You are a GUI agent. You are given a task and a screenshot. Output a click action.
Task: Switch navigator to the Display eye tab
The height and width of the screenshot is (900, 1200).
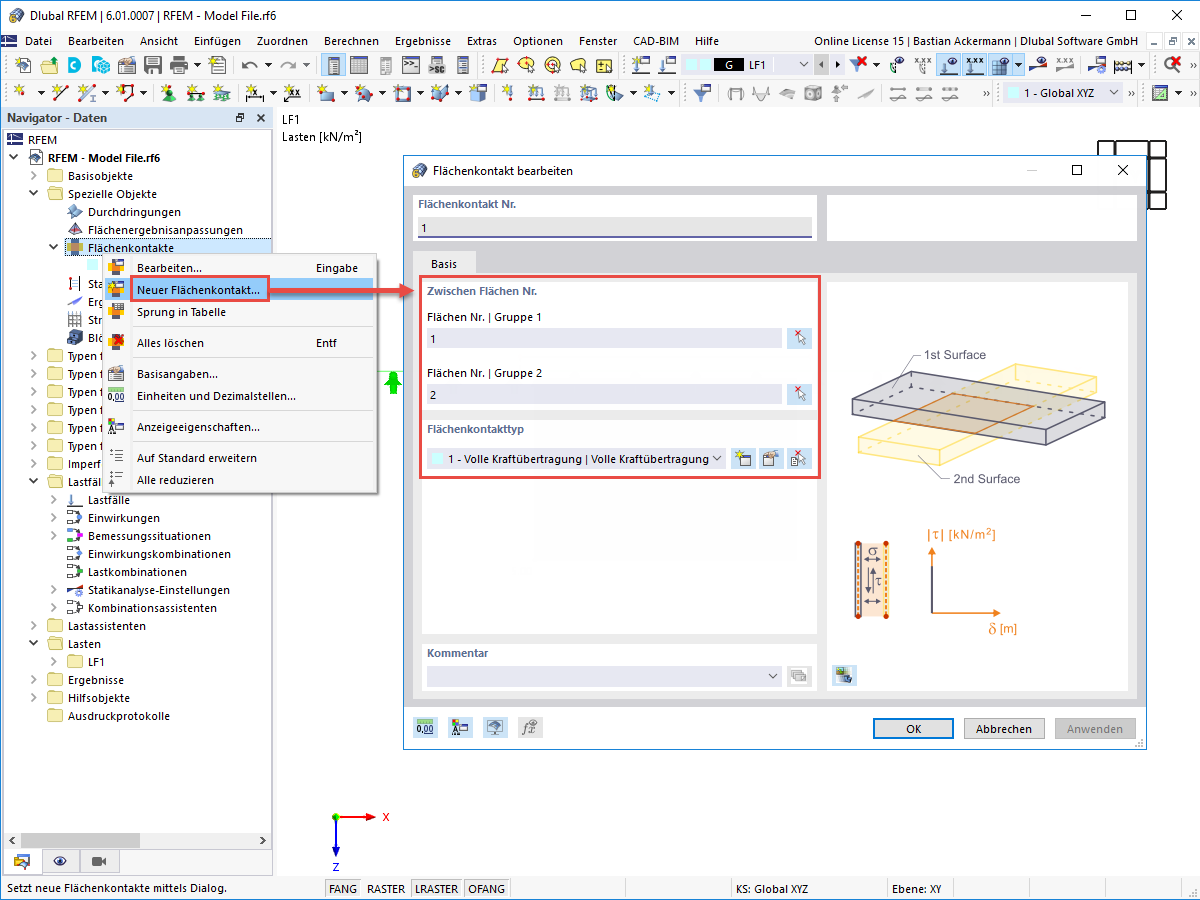60,861
